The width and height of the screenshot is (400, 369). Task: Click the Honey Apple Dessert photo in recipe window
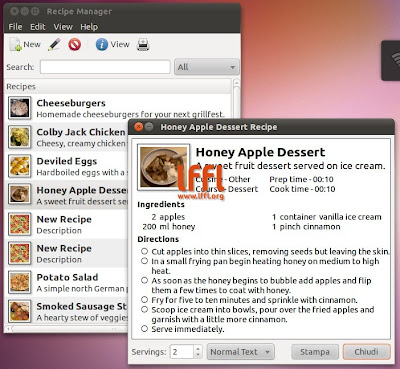164,168
